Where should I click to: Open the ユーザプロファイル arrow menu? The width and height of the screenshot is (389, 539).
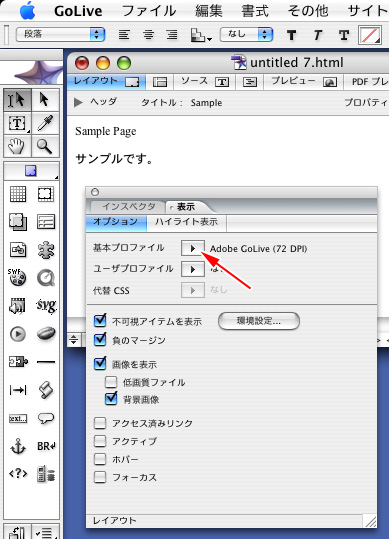click(193, 270)
